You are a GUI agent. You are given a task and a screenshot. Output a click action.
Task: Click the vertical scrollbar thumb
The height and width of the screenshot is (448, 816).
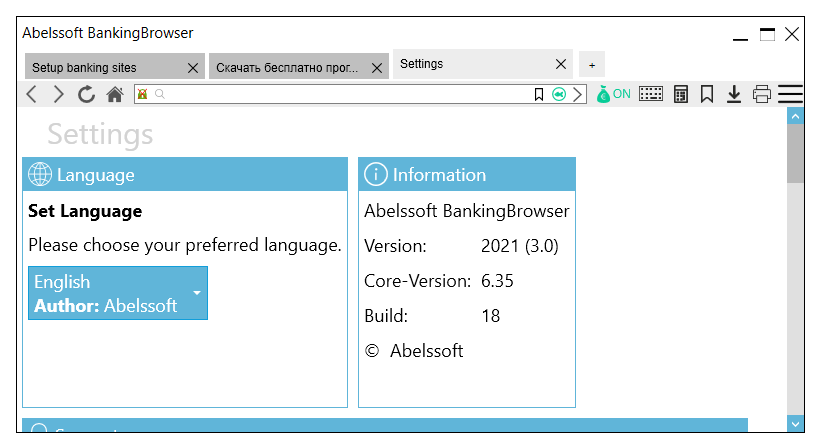(795, 153)
